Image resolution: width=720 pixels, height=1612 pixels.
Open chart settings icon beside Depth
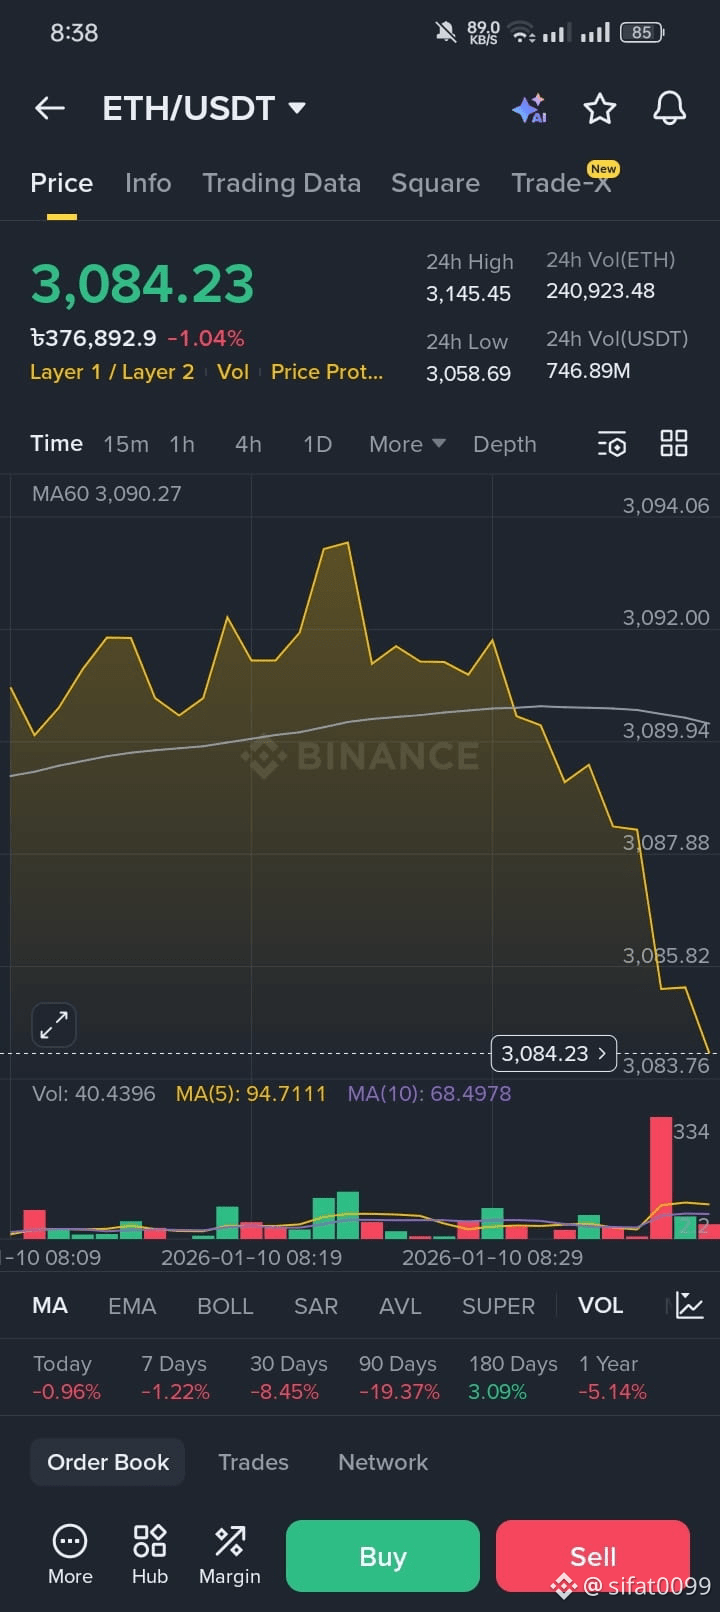click(611, 444)
